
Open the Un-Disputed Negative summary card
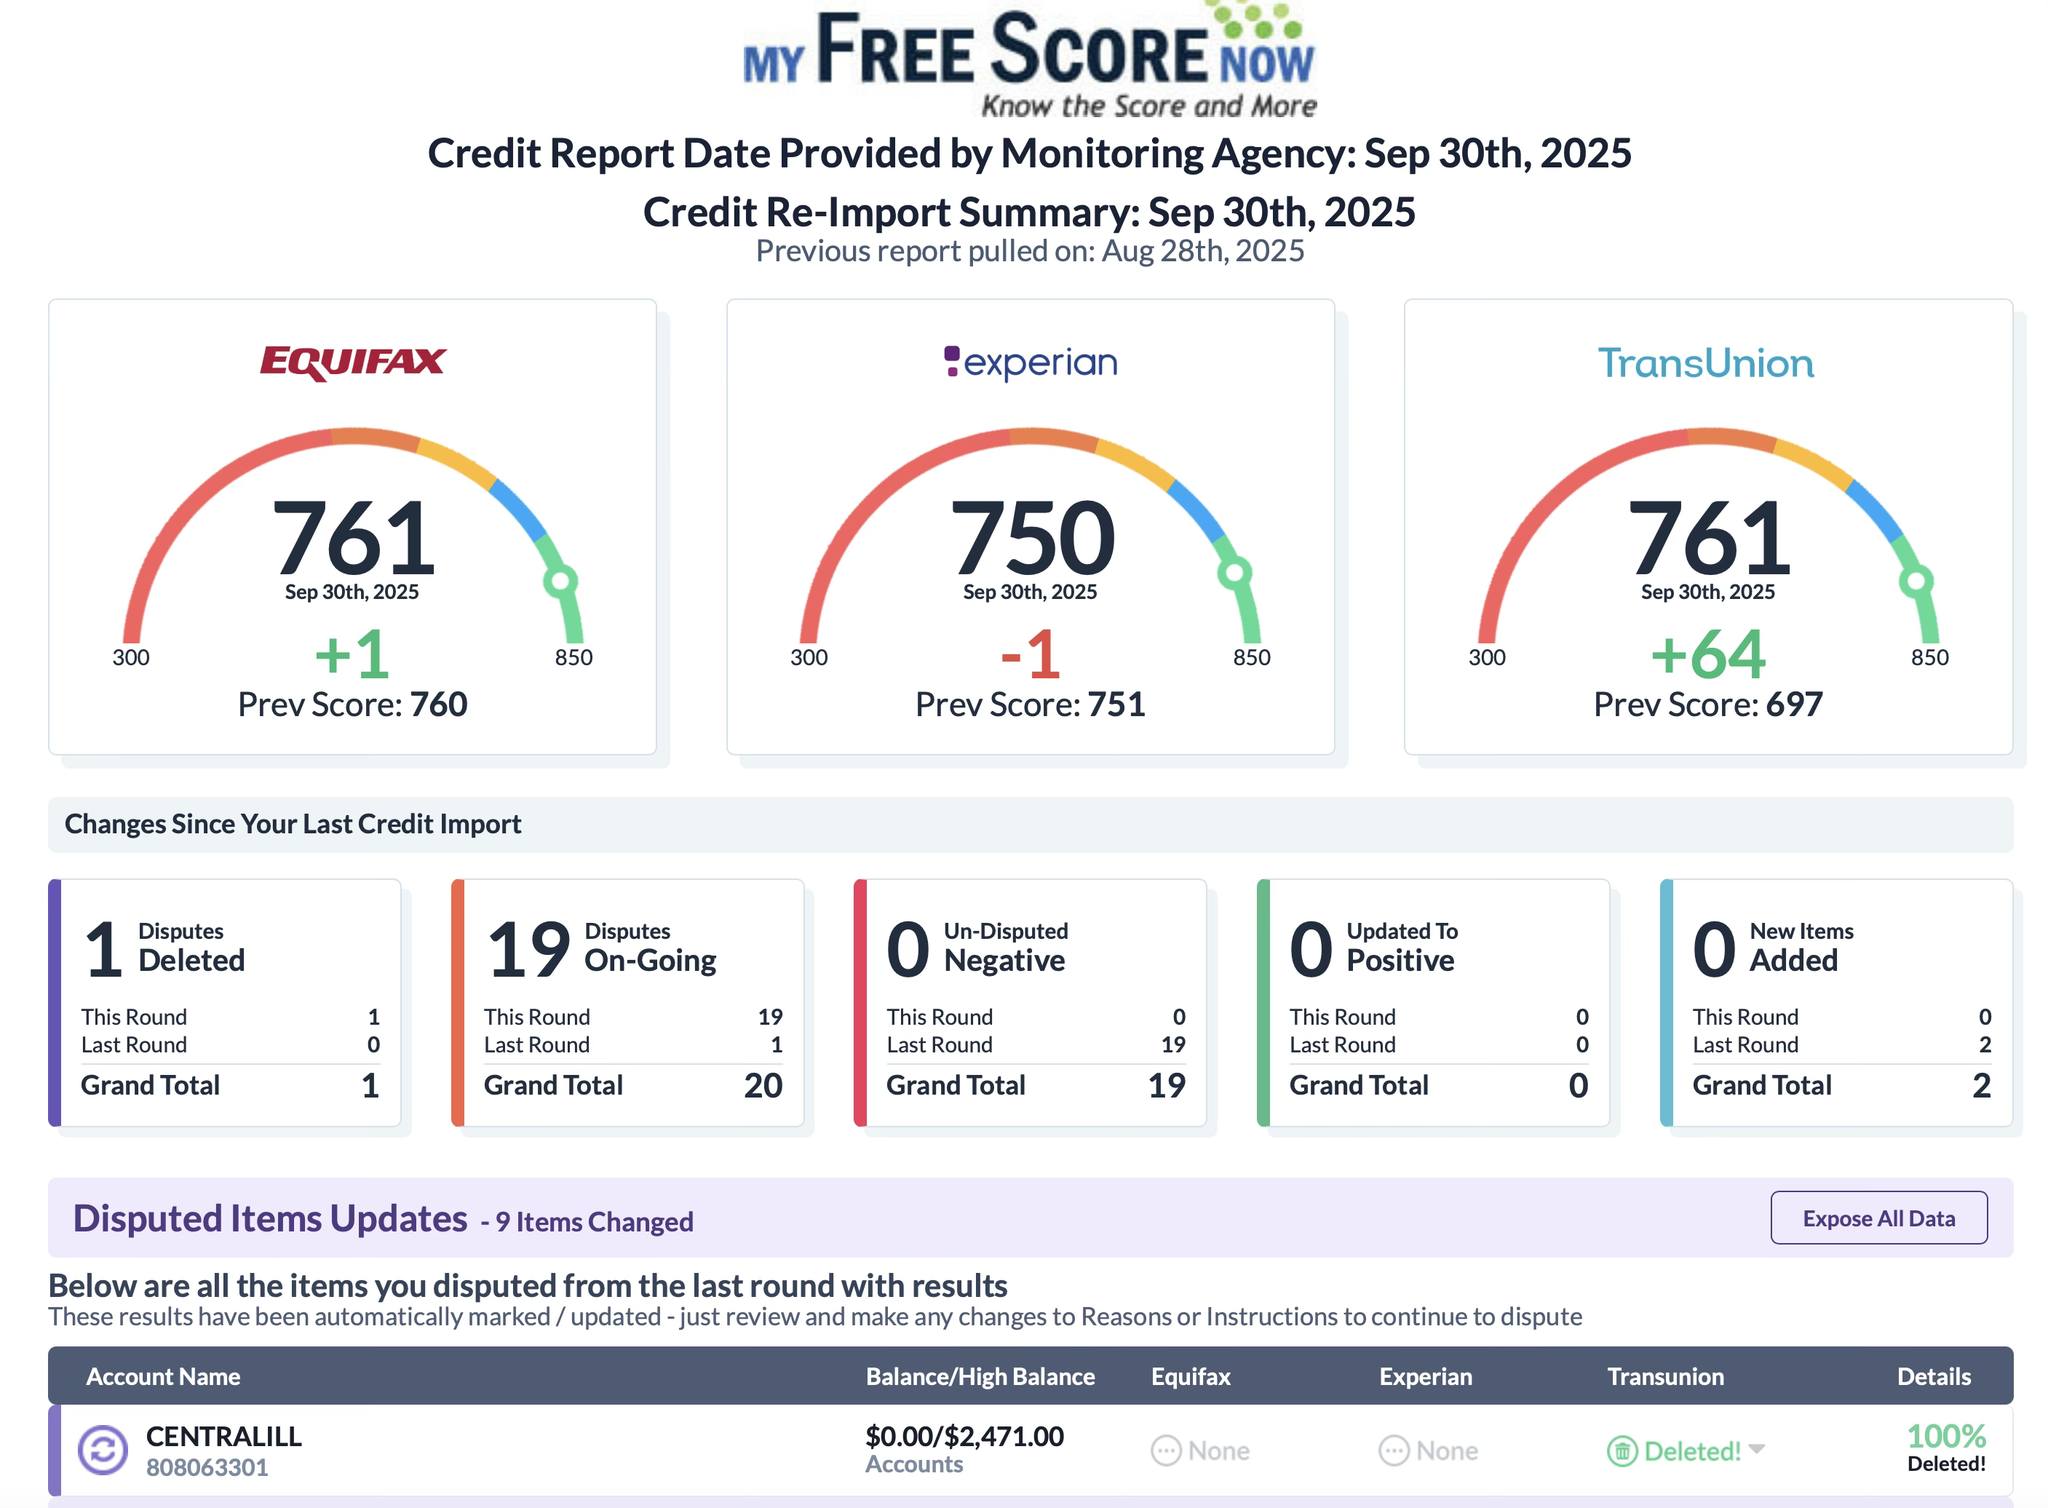1034,1002
